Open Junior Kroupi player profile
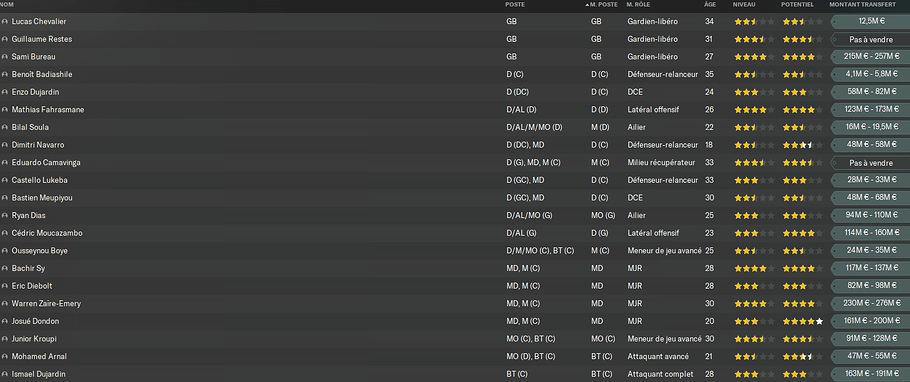The image size is (910, 382). tap(34, 339)
